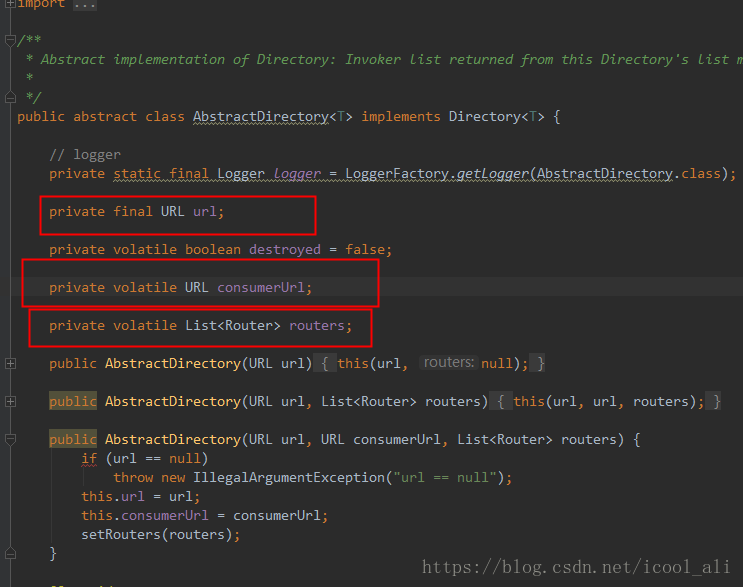Screen dimensions: 743x587
Task: Click the LoggerFactory class reference
Action: (x=397, y=173)
